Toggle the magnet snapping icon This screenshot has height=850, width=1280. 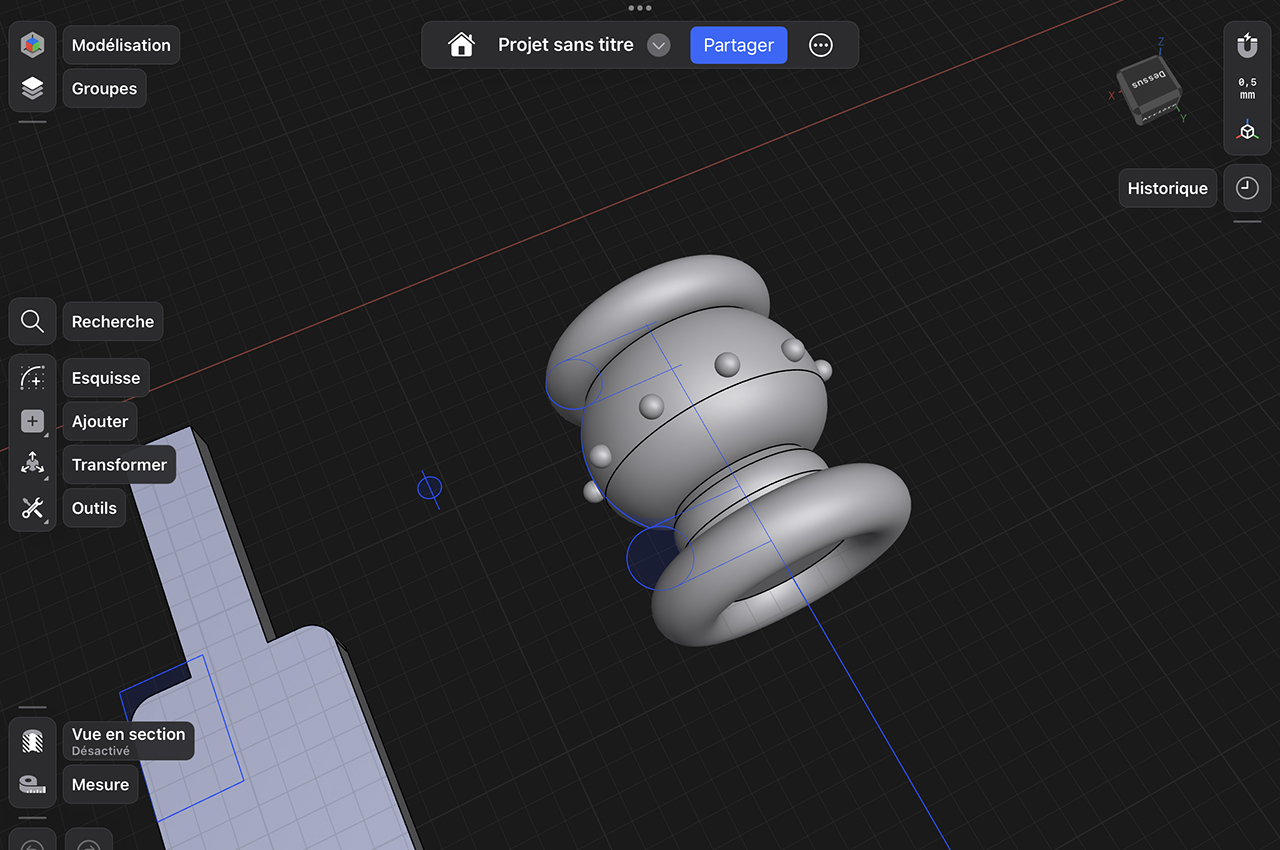[1247, 45]
